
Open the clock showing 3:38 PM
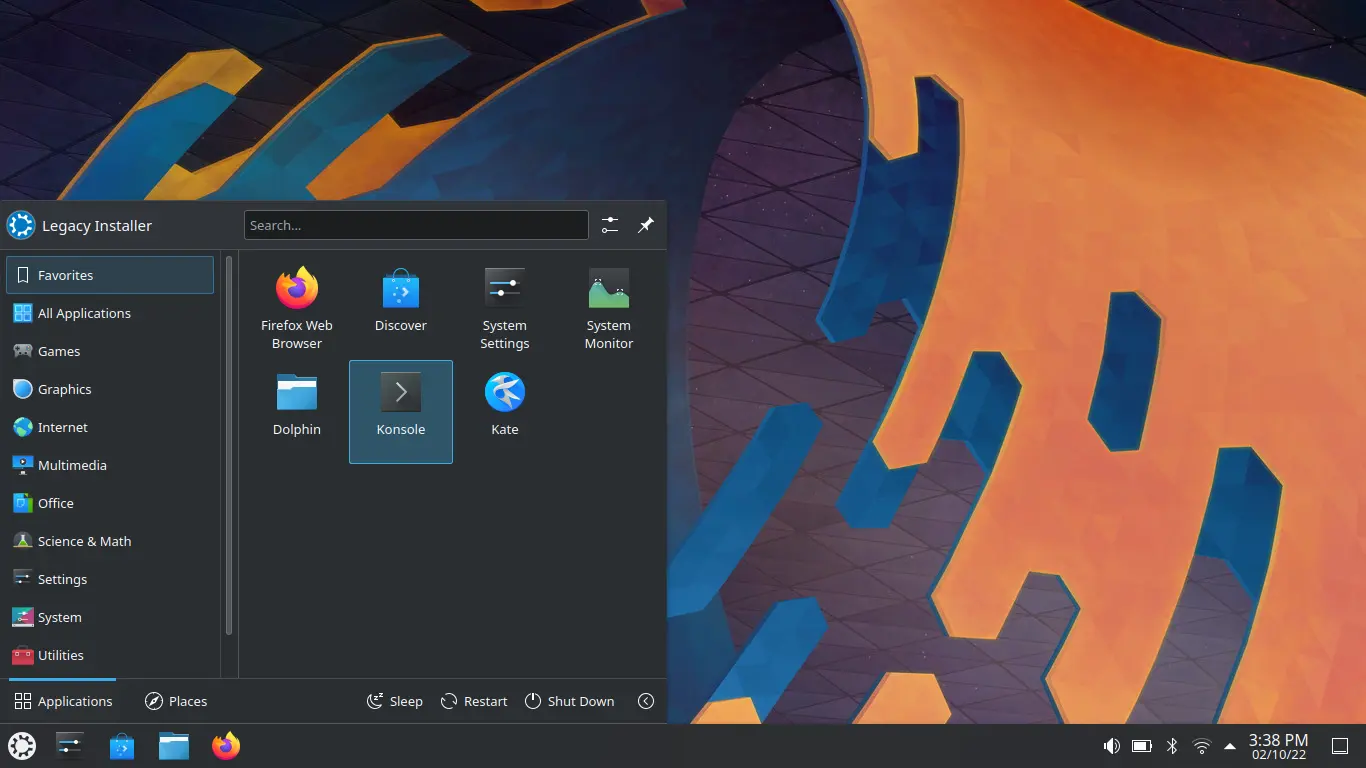click(1279, 747)
